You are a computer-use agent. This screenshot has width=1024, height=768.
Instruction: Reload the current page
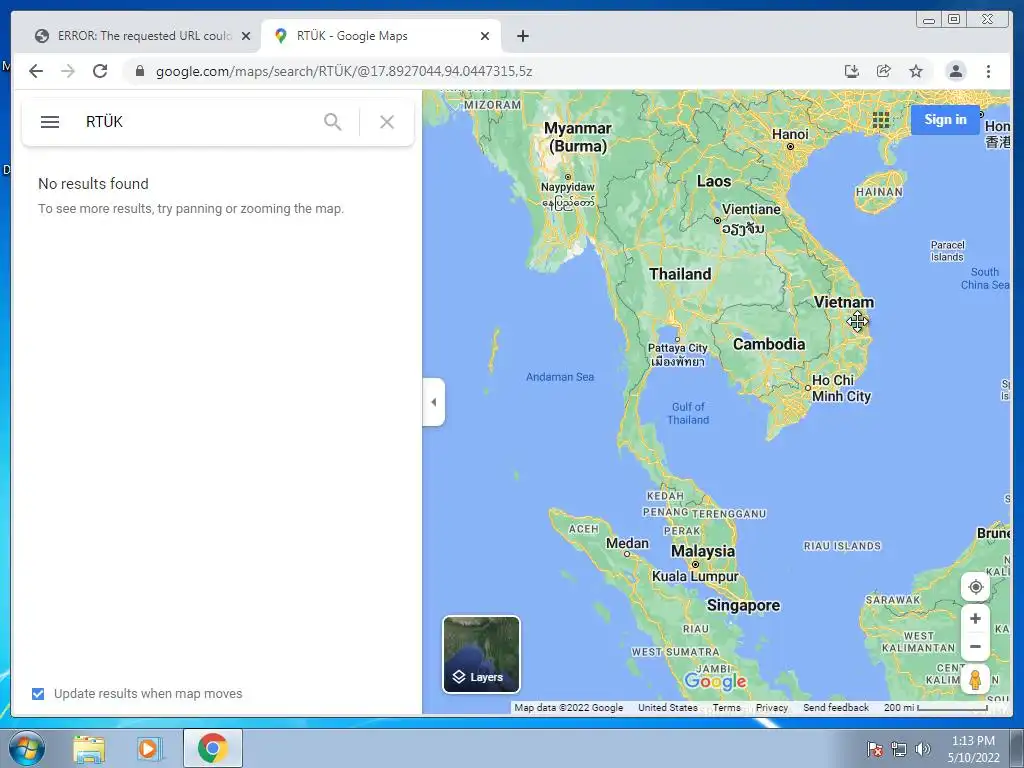tap(100, 71)
